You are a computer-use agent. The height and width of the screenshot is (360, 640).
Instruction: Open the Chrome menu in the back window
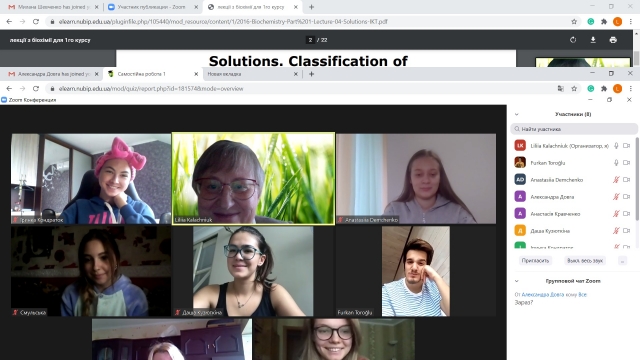click(x=631, y=22)
